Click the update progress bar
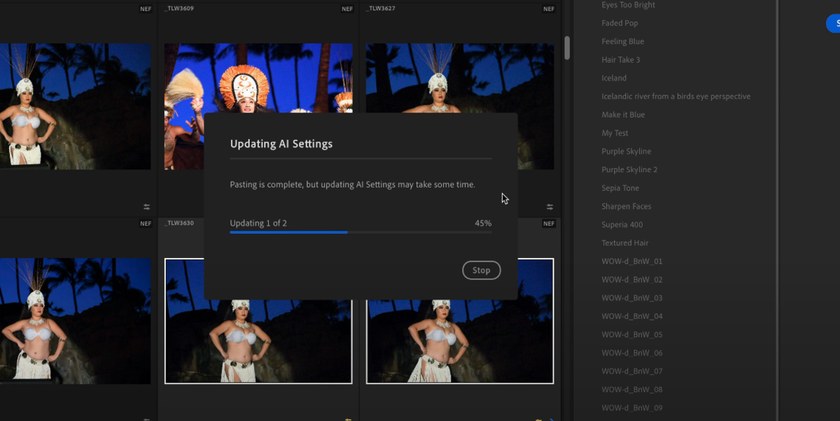840x421 pixels. pyautogui.click(x=361, y=232)
